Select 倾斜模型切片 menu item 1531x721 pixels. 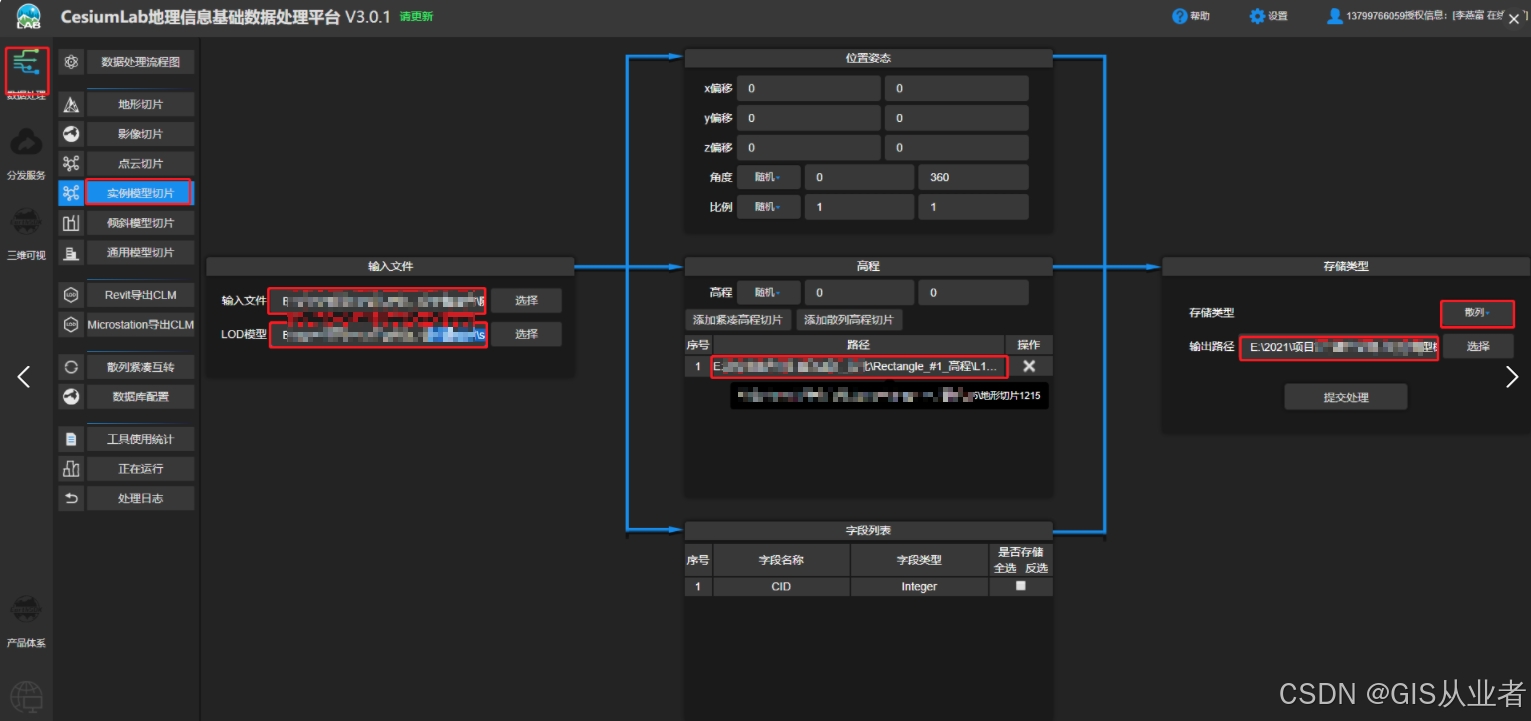[141, 222]
